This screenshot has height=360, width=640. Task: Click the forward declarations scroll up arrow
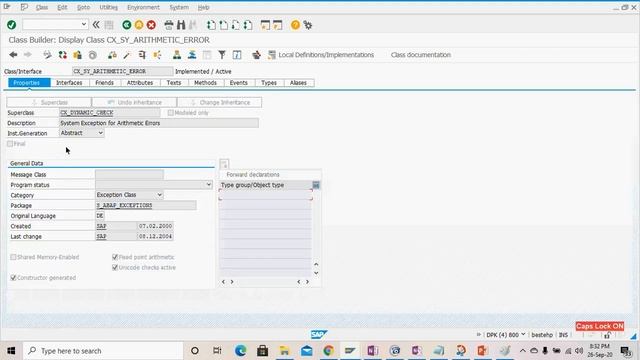pyautogui.click(x=316, y=264)
